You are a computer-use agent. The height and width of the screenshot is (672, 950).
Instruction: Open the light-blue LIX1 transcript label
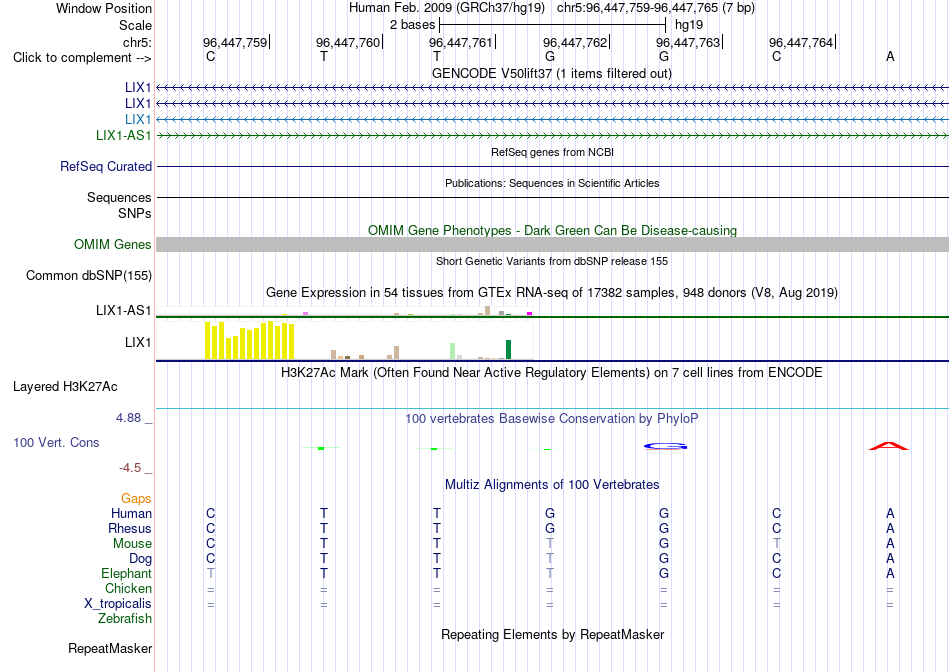coord(138,119)
